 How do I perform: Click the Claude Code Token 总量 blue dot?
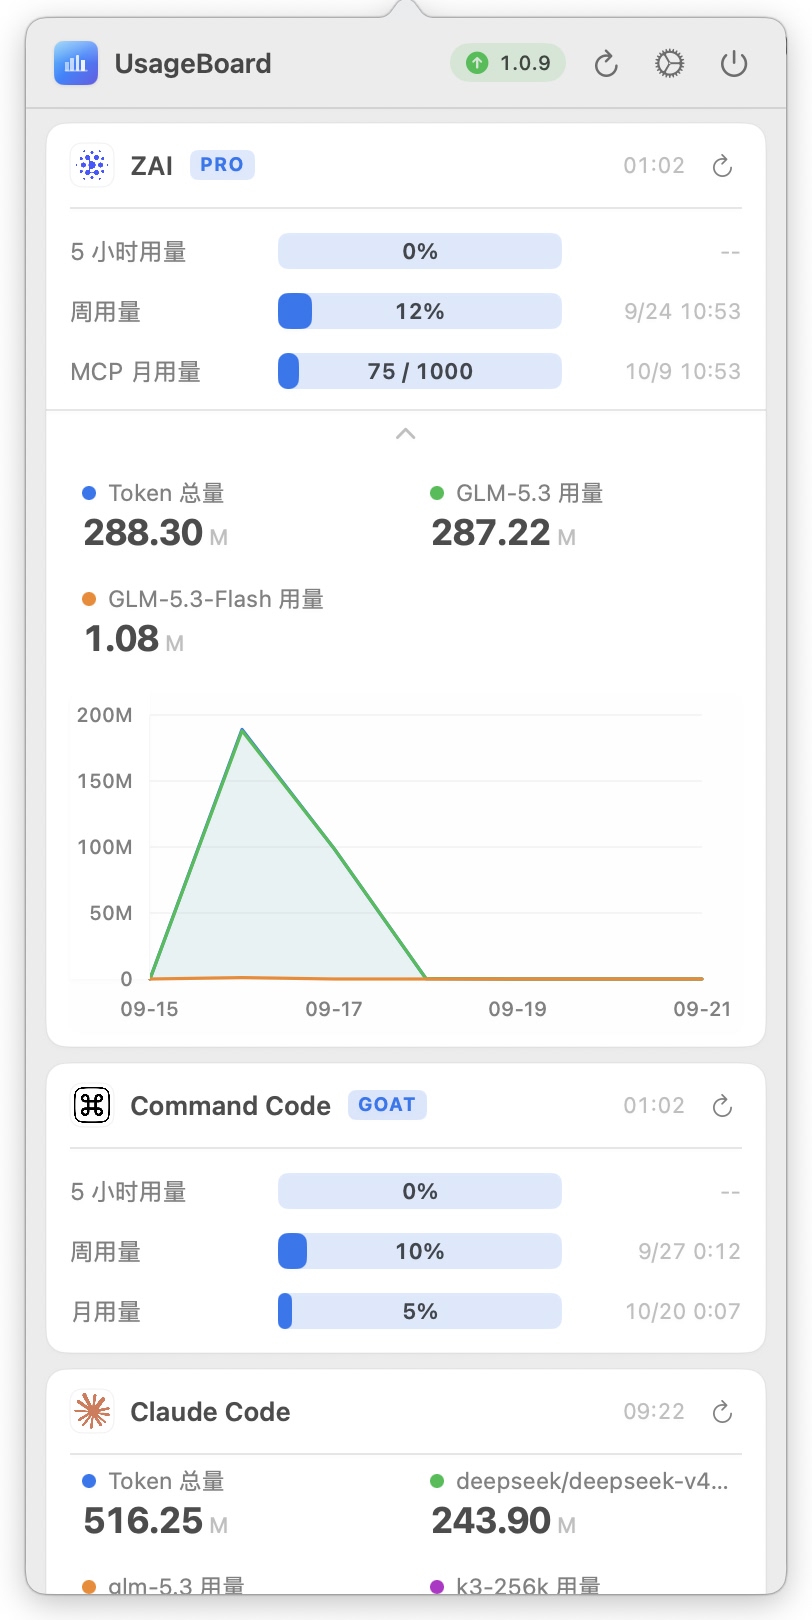89,1481
